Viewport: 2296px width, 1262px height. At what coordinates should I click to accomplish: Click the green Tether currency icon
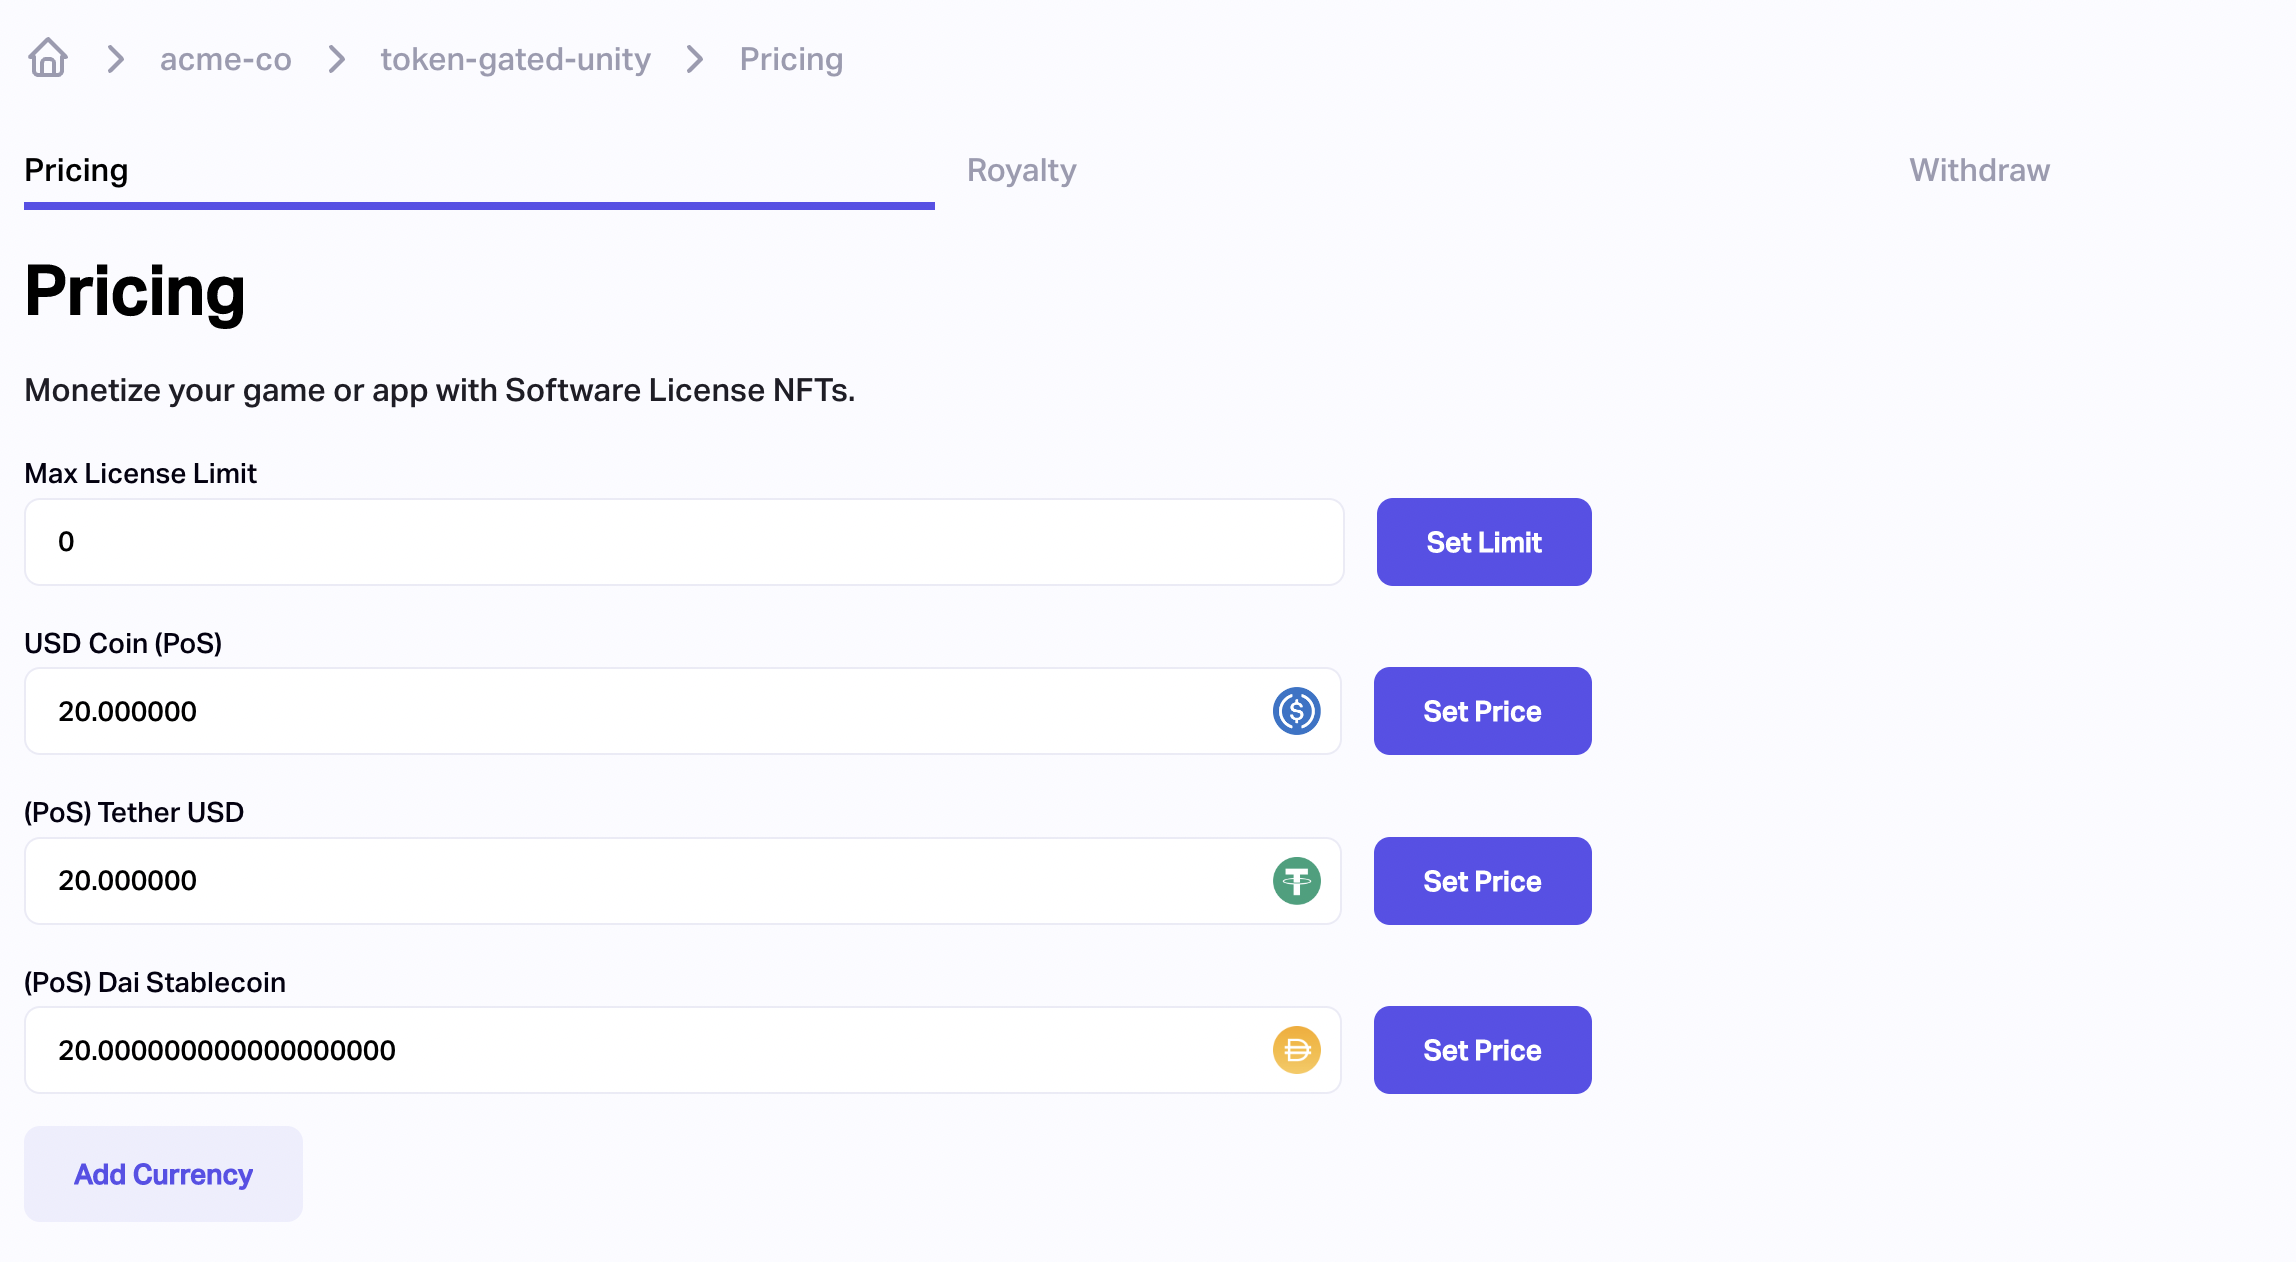1296,881
